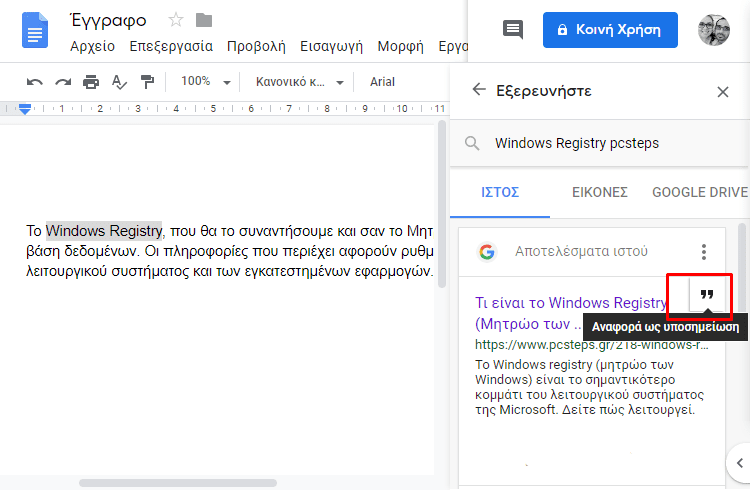Undo the last action
The image size is (750, 490).
click(34, 82)
